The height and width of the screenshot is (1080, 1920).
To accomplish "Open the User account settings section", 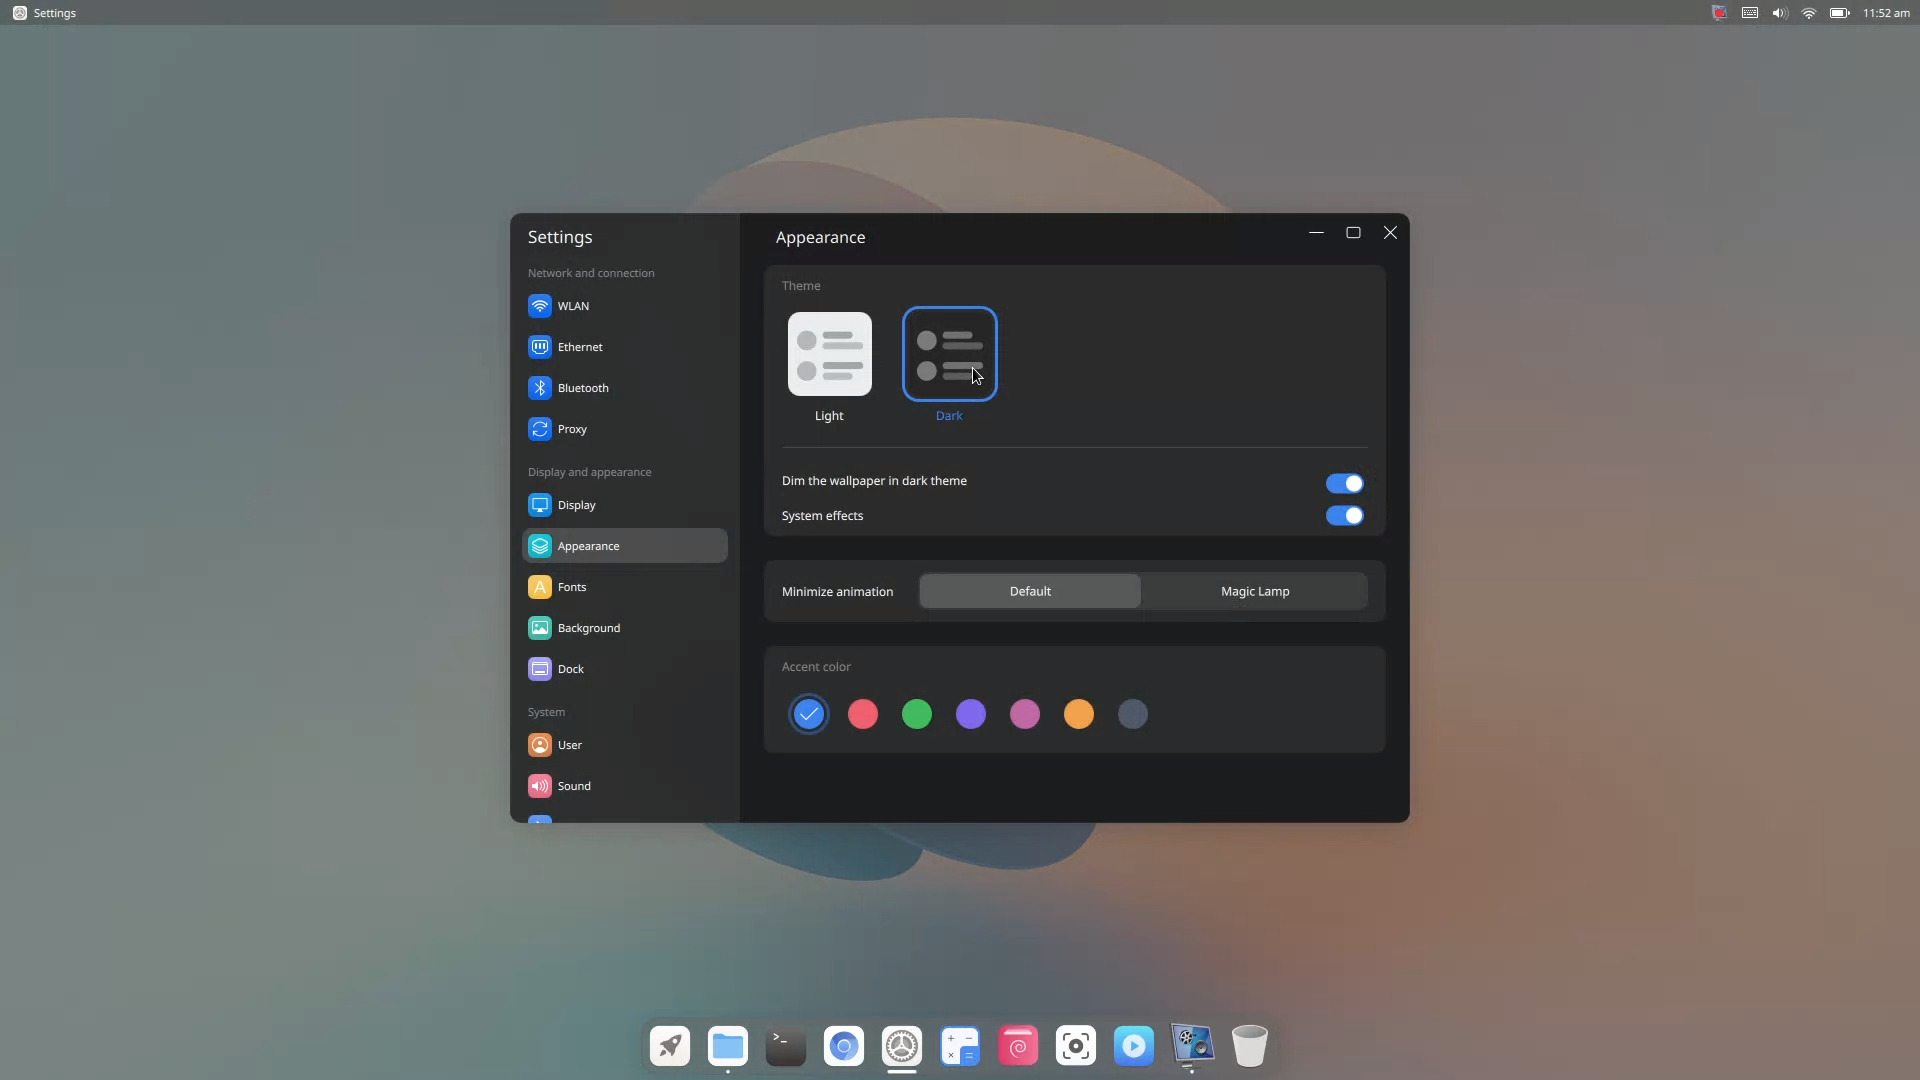I will point(567,745).
